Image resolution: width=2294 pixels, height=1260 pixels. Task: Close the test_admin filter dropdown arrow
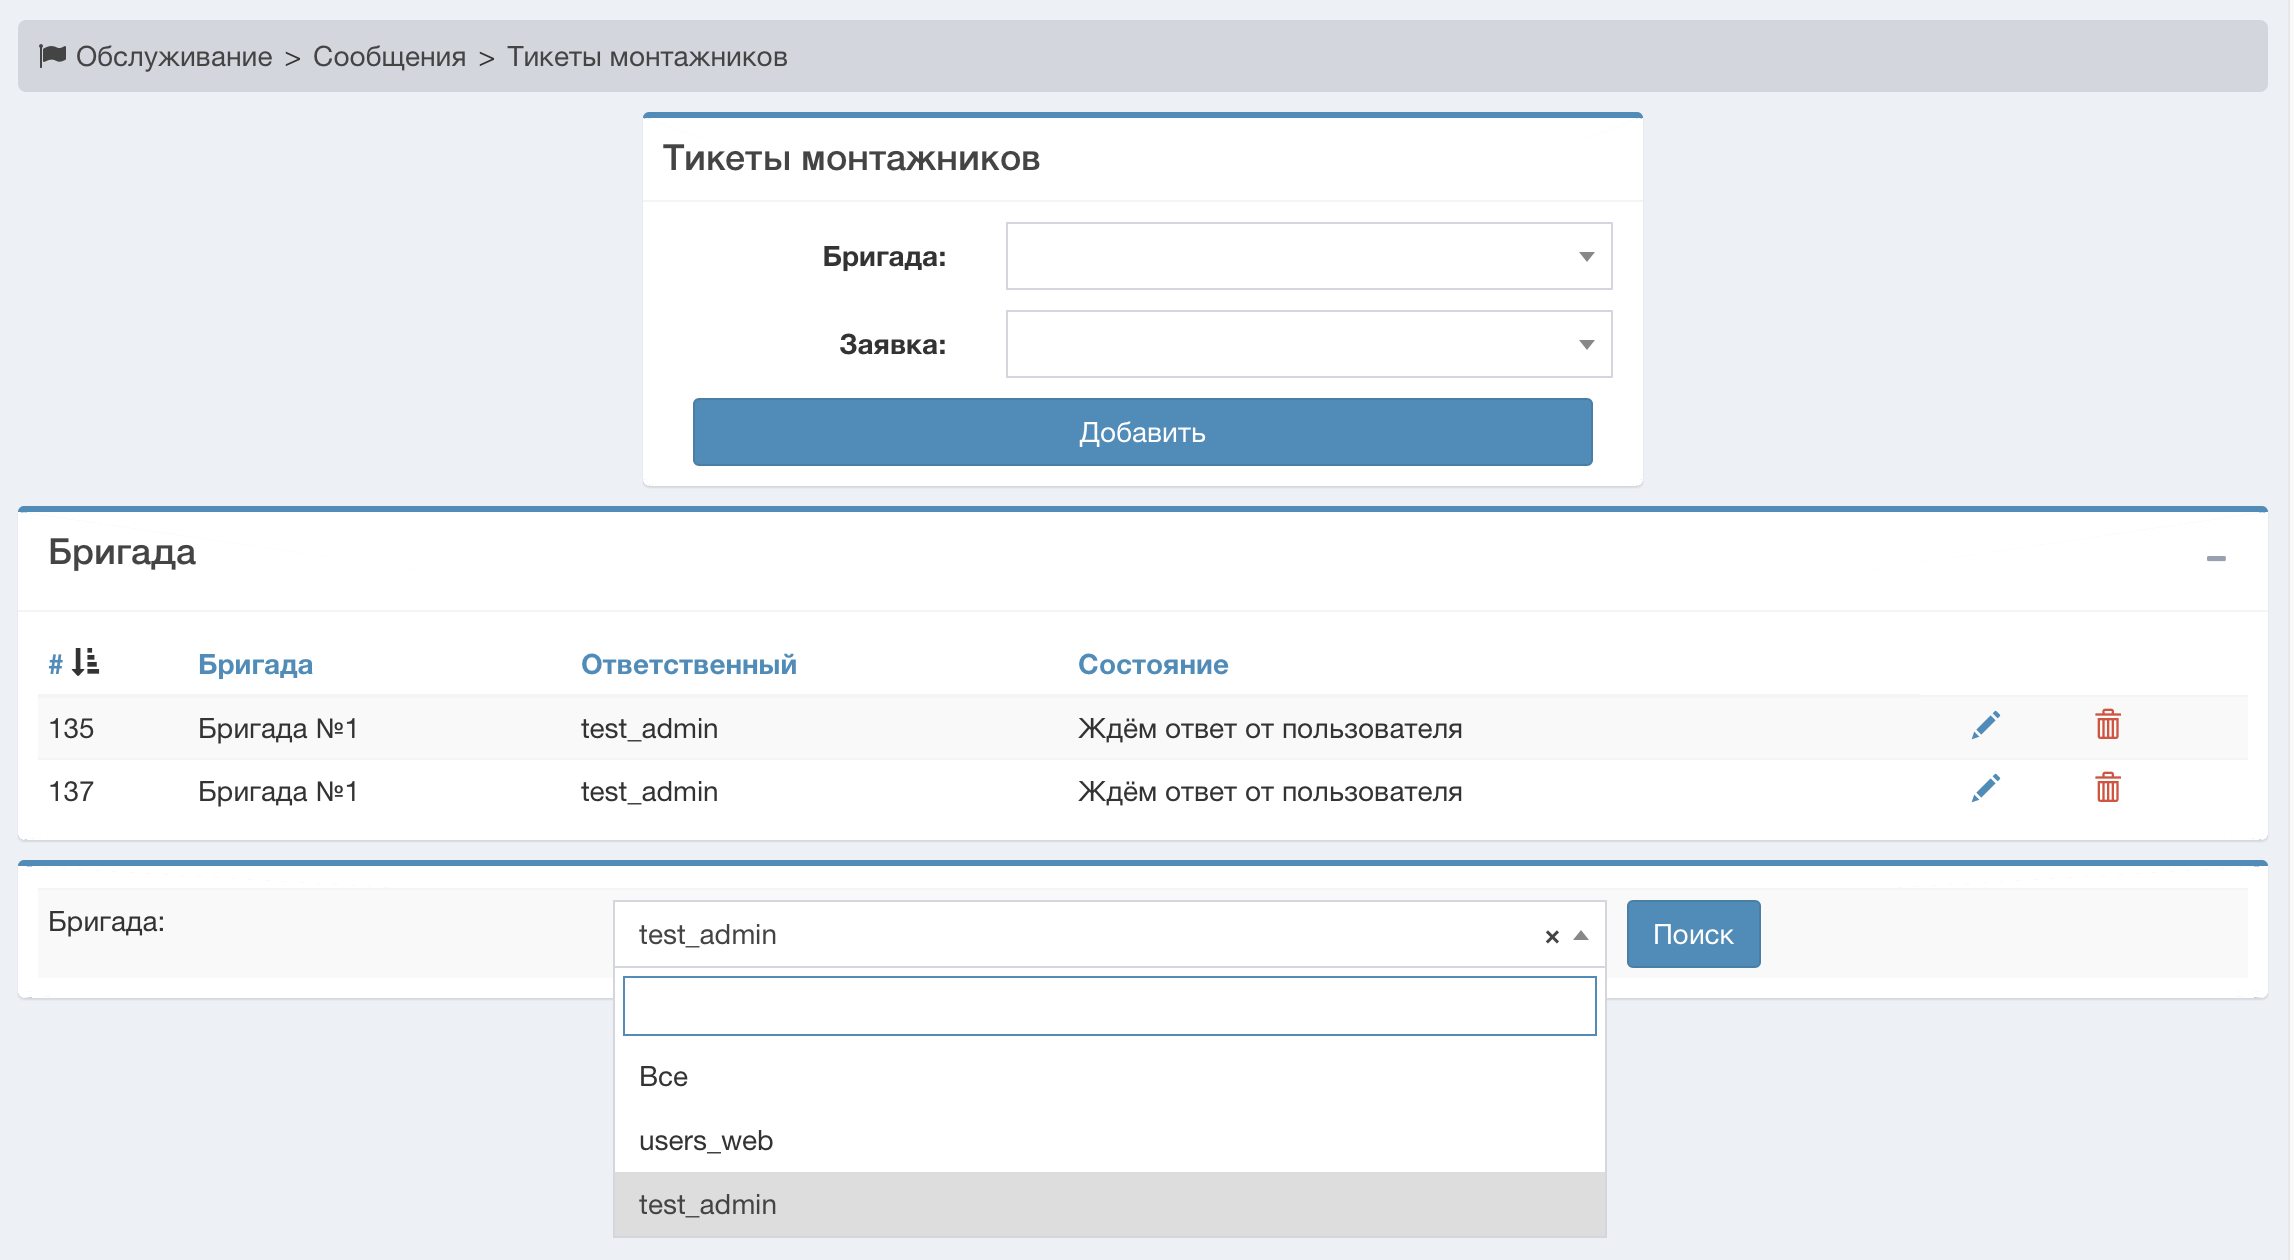click(x=1581, y=936)
